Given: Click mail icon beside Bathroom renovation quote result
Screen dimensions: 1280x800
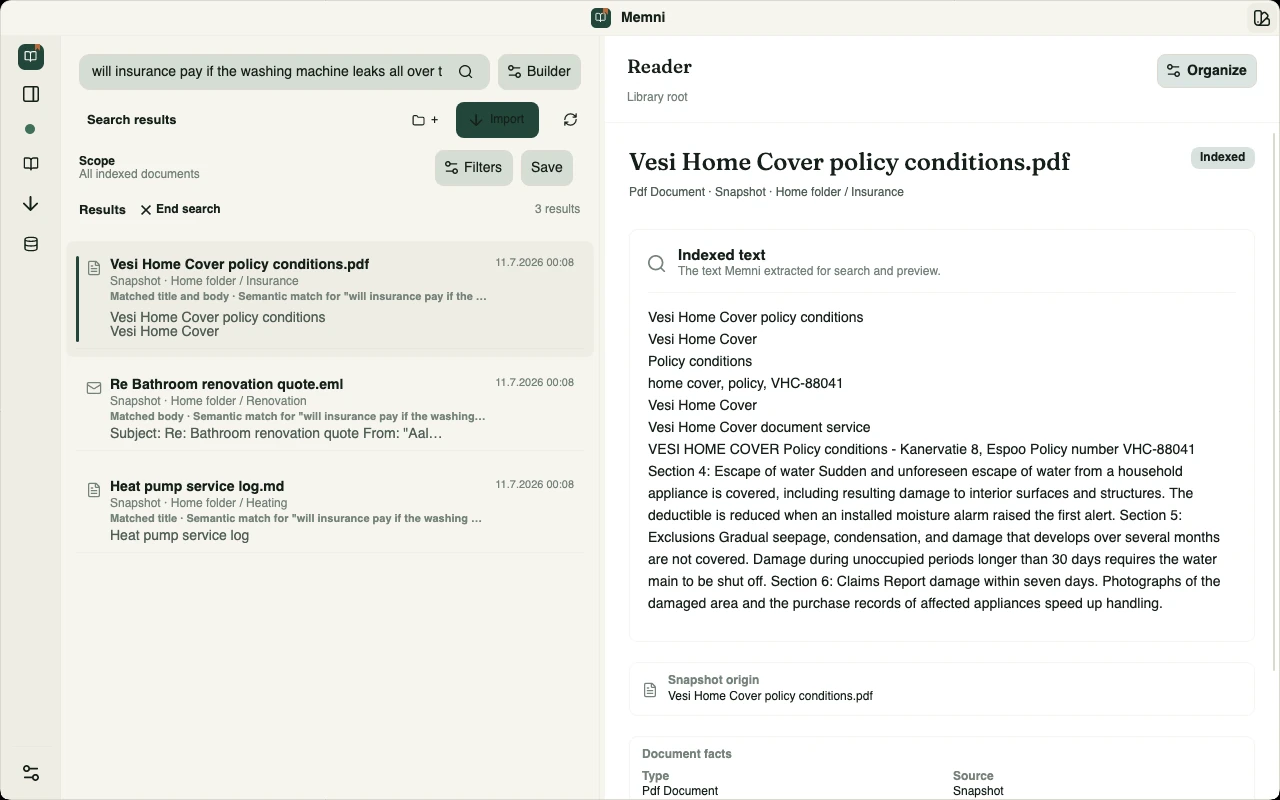Looking at the screenshot, I should point(94,388).
